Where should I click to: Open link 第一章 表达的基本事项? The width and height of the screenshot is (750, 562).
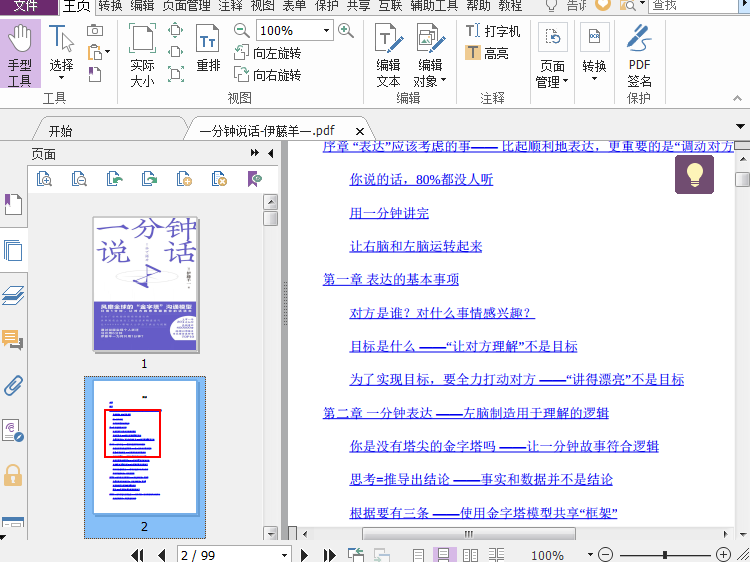pos(391,279)
